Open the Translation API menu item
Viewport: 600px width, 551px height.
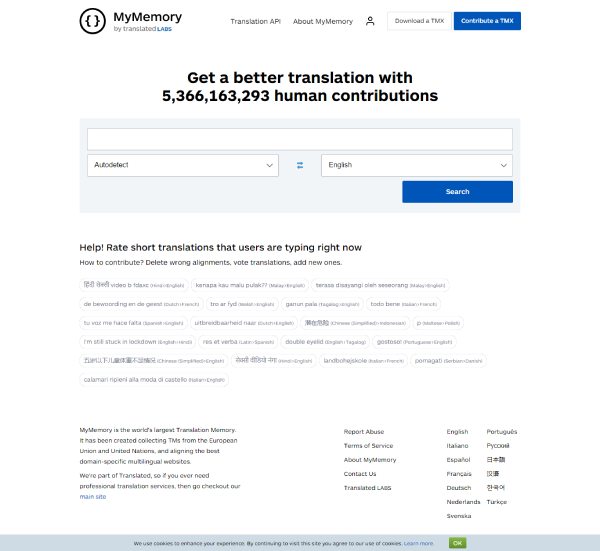pyautogui.click(x=255, y=21)
